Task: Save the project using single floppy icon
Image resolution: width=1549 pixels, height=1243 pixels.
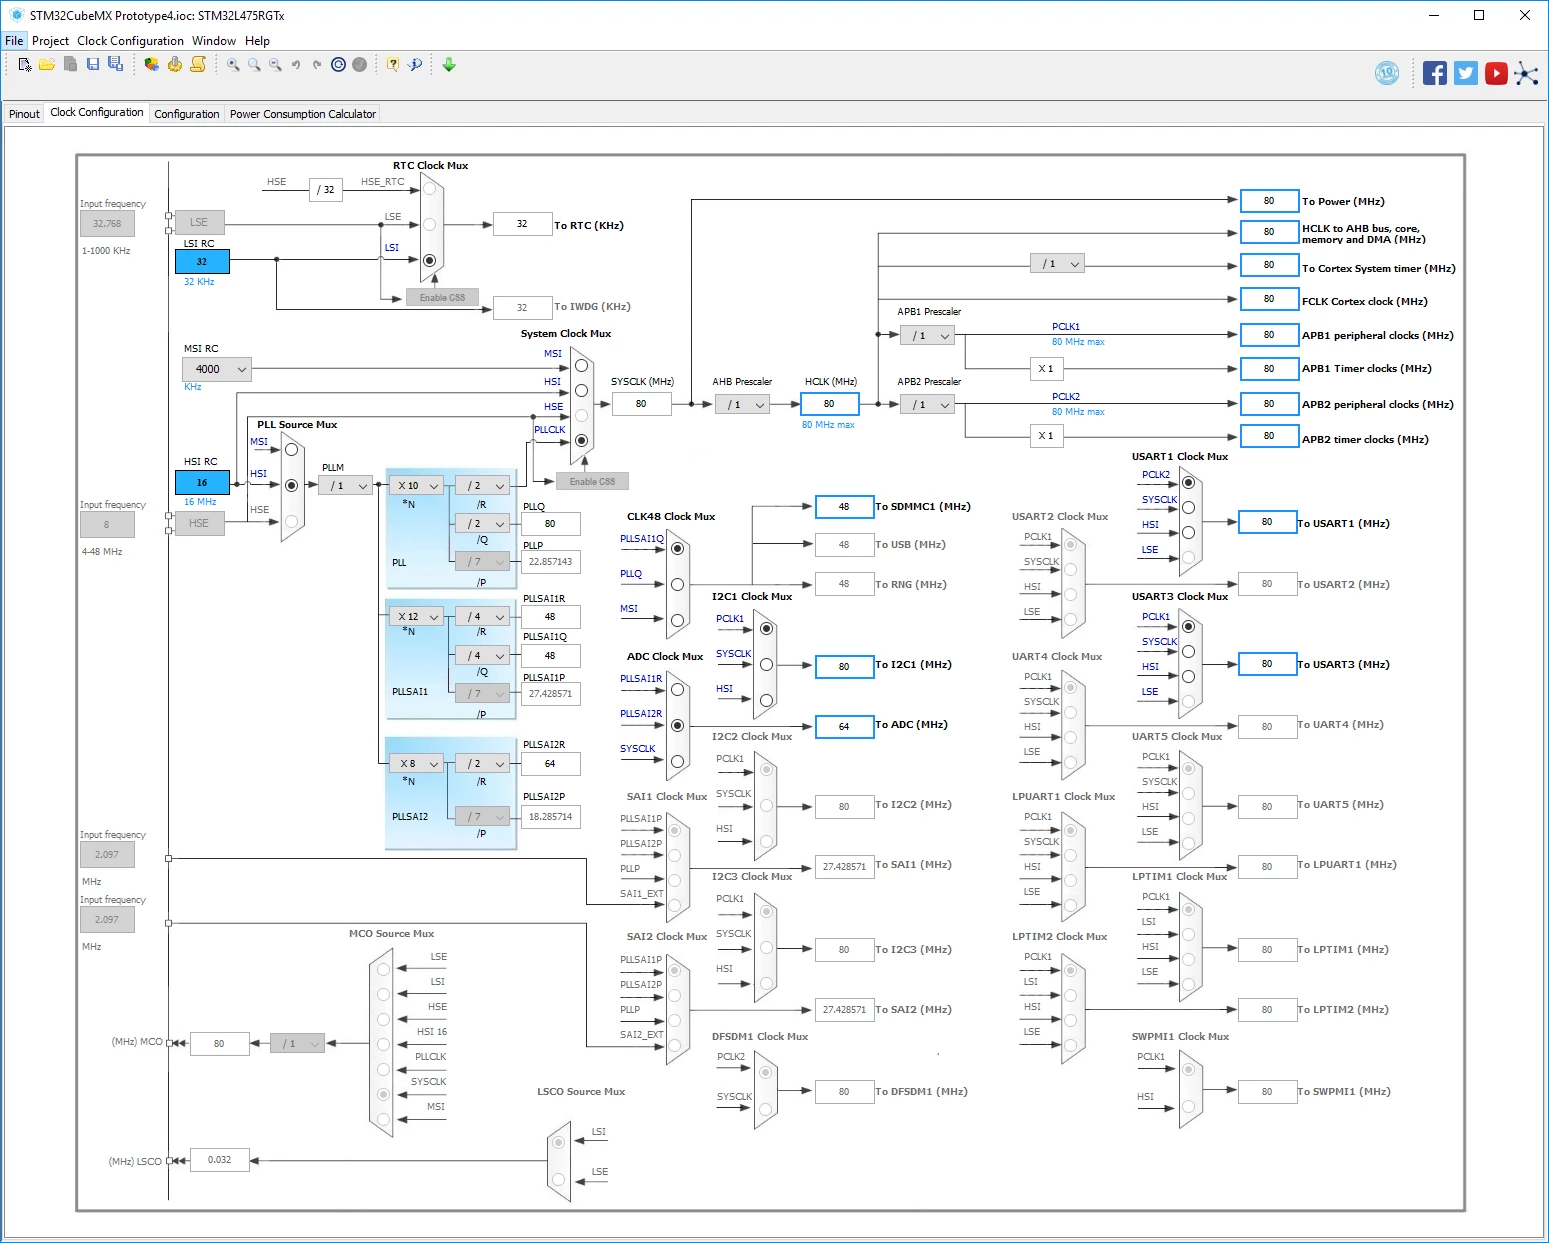Action: (93, 64)
